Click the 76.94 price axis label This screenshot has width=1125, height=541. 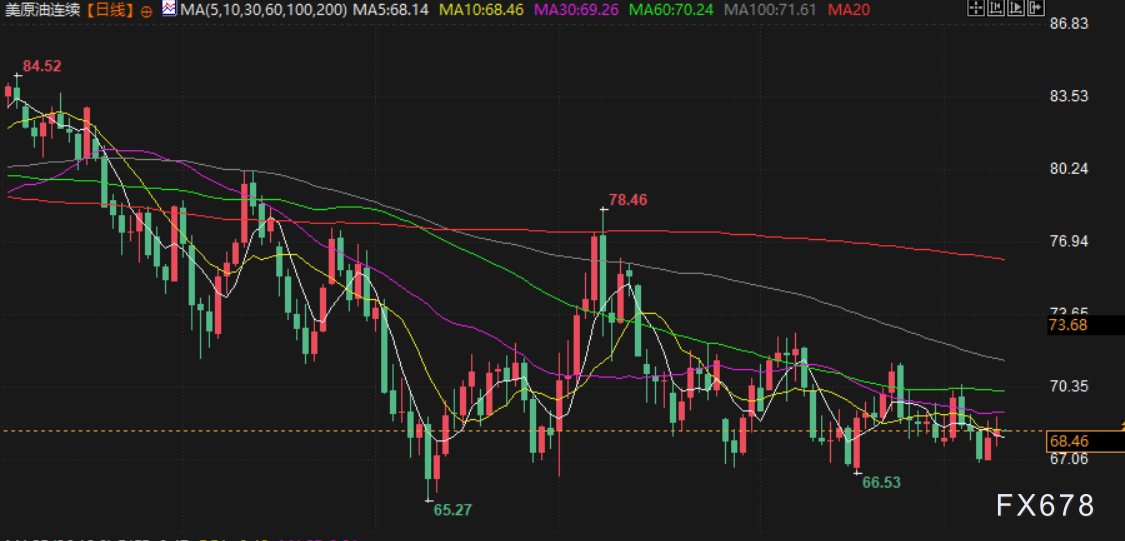[1070, 241]
